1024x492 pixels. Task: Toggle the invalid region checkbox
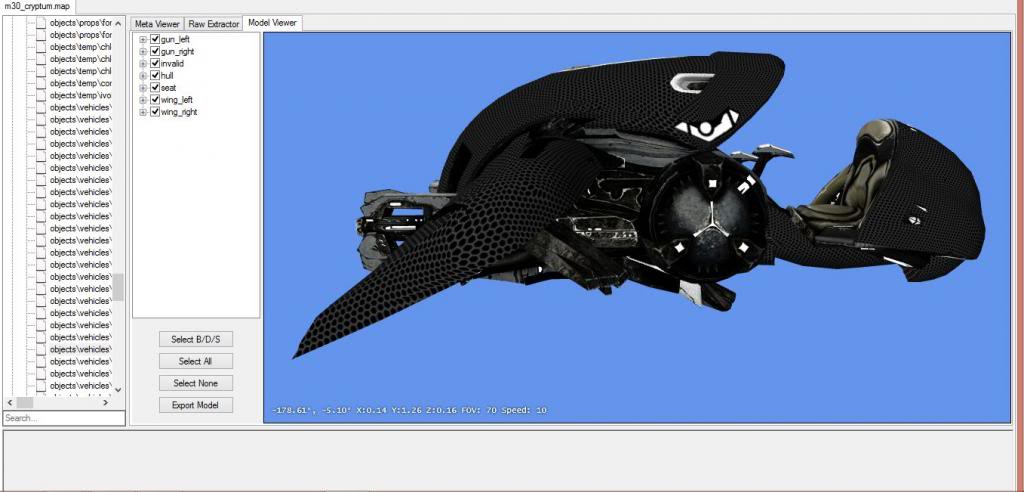click(x=155, y=63)
